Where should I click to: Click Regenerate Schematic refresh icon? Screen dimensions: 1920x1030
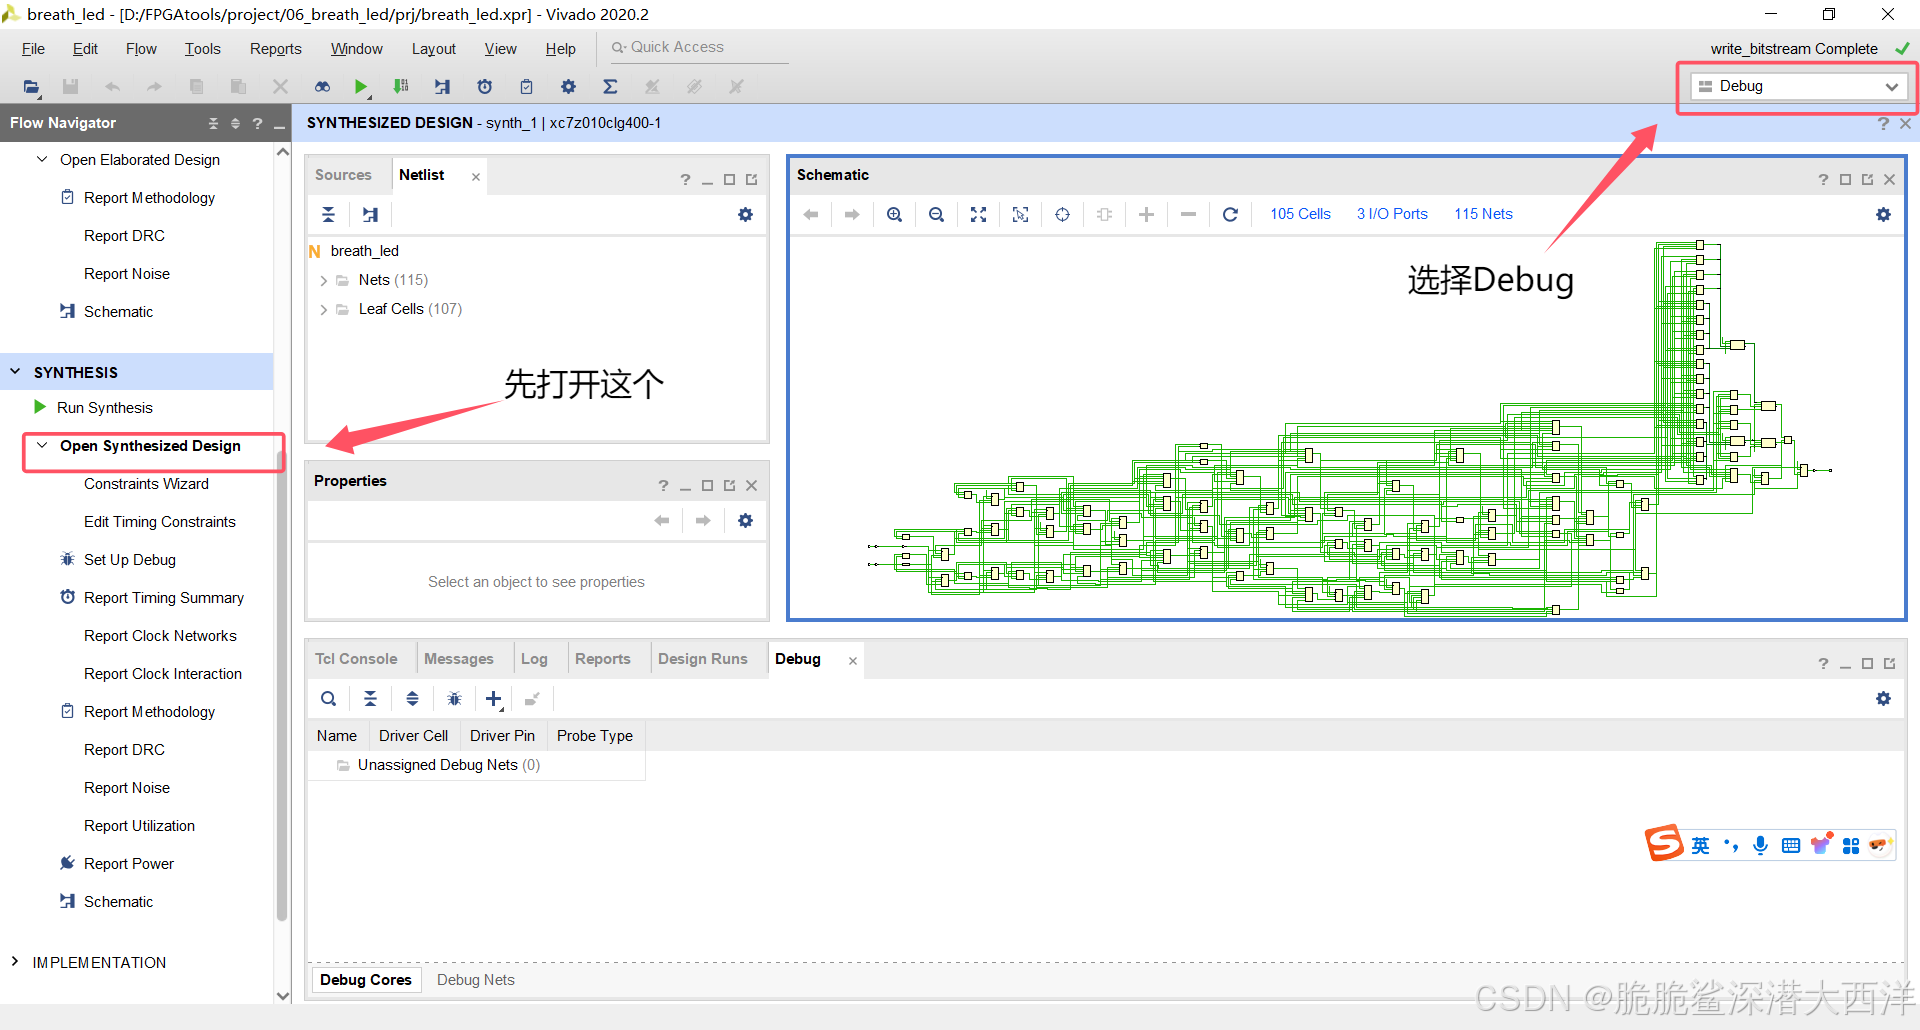point(1230,214)
